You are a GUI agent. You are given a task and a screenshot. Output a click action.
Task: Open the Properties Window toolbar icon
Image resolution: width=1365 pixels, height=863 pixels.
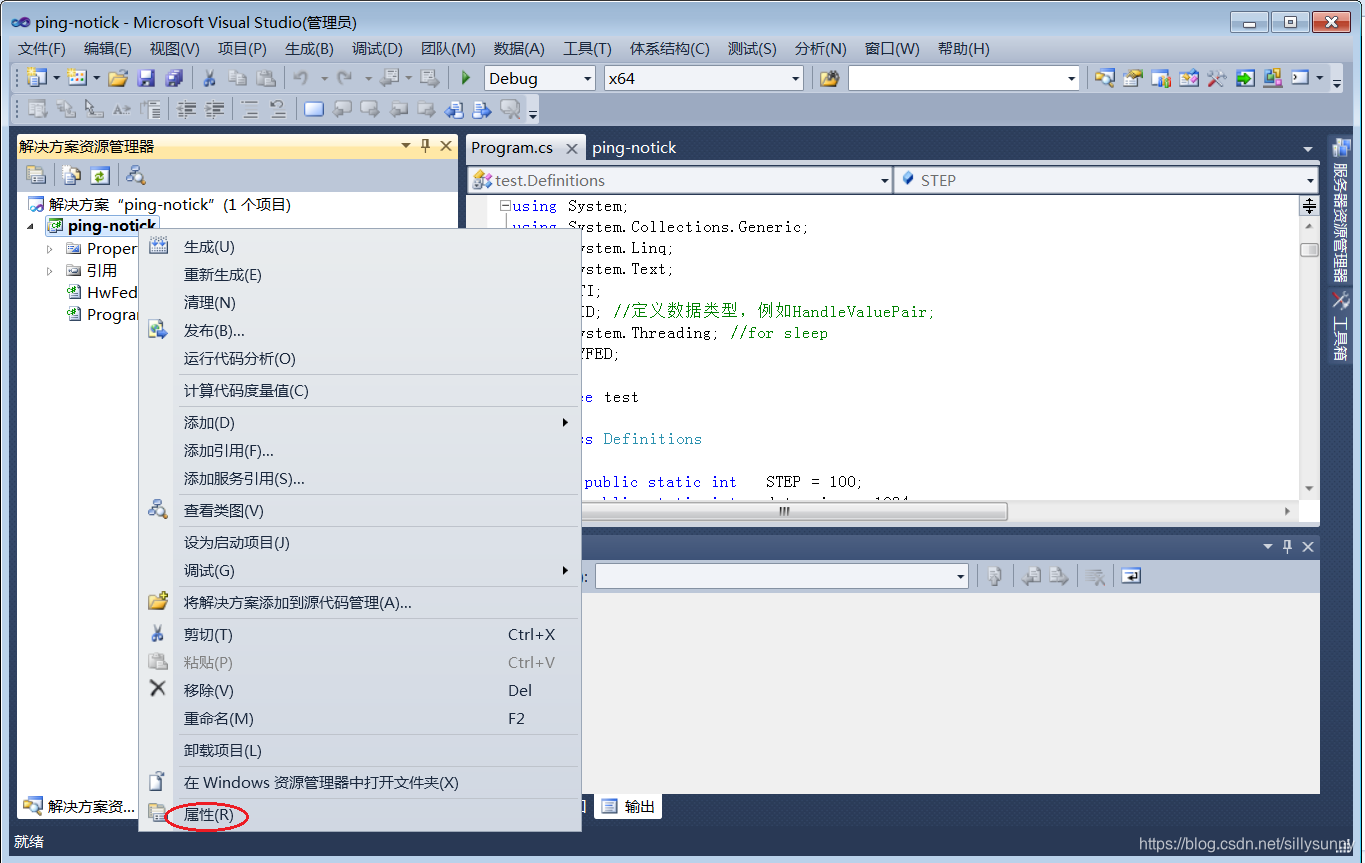click(x=1132, y=78)
